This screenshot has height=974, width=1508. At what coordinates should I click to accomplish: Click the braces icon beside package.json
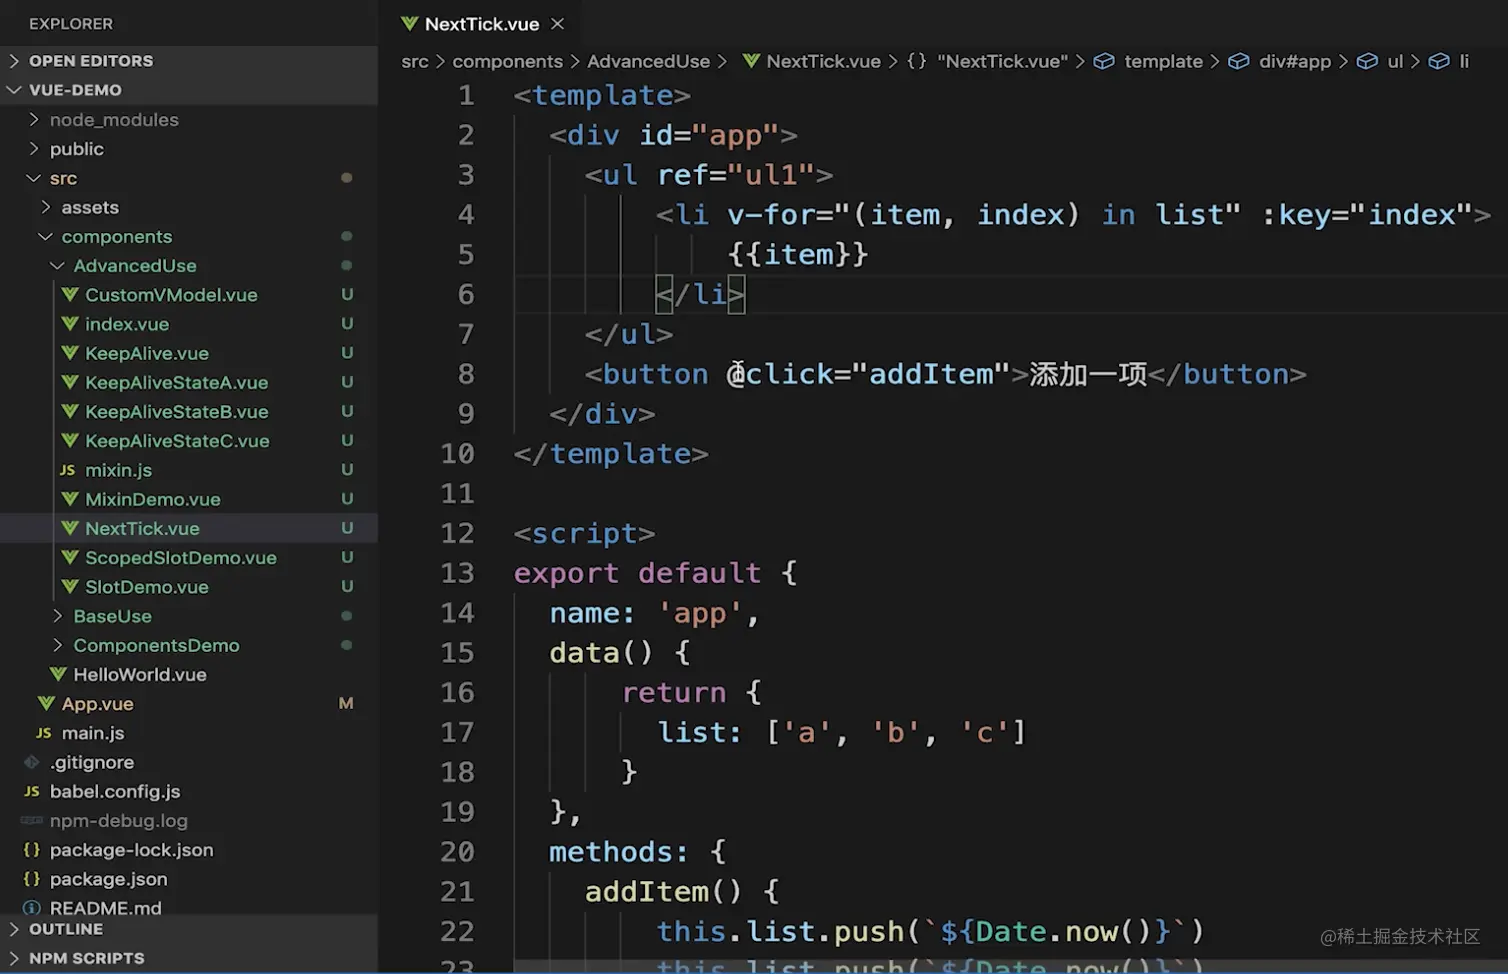(32, 879)
